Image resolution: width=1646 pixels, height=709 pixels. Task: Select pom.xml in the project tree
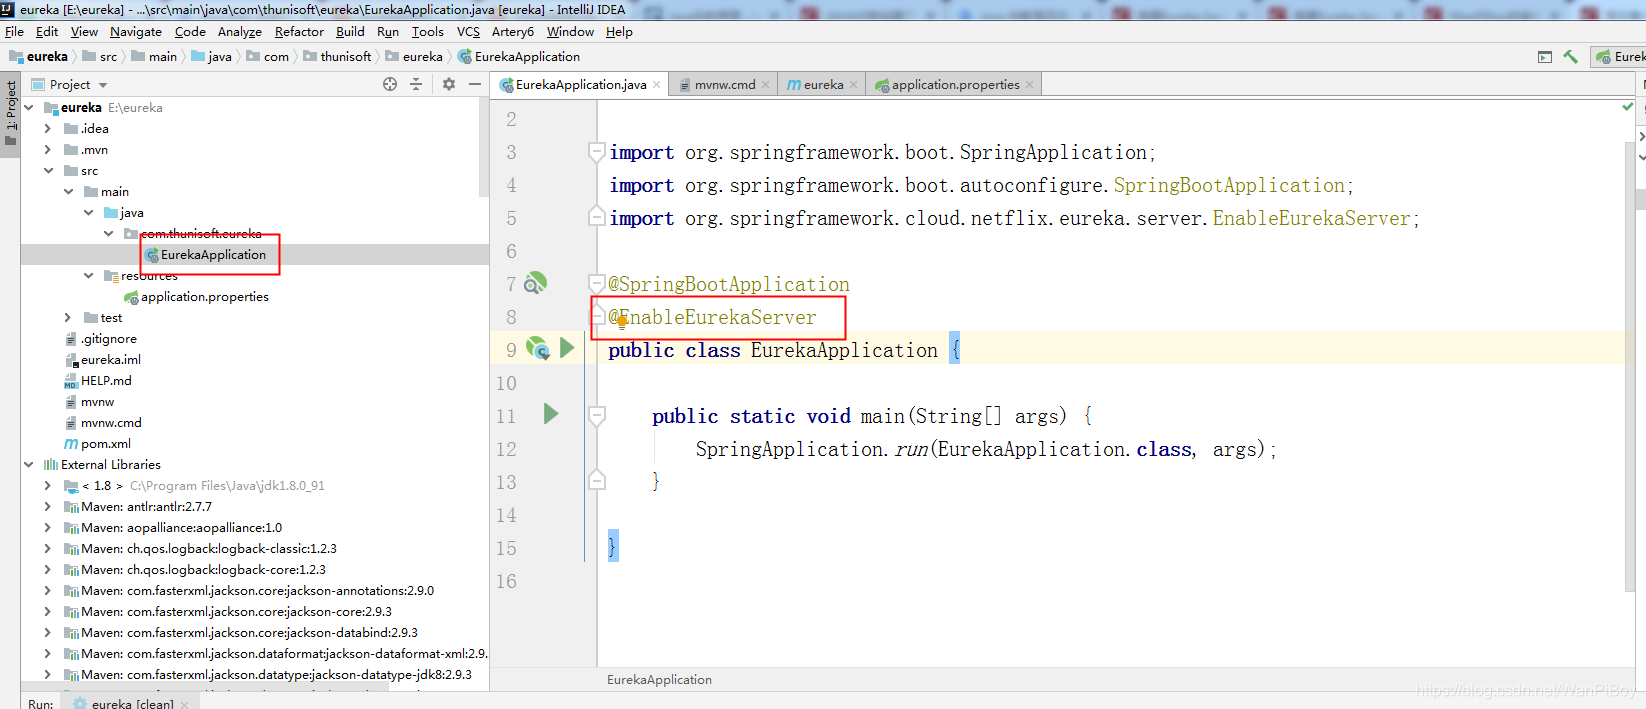tap(105, 444)
